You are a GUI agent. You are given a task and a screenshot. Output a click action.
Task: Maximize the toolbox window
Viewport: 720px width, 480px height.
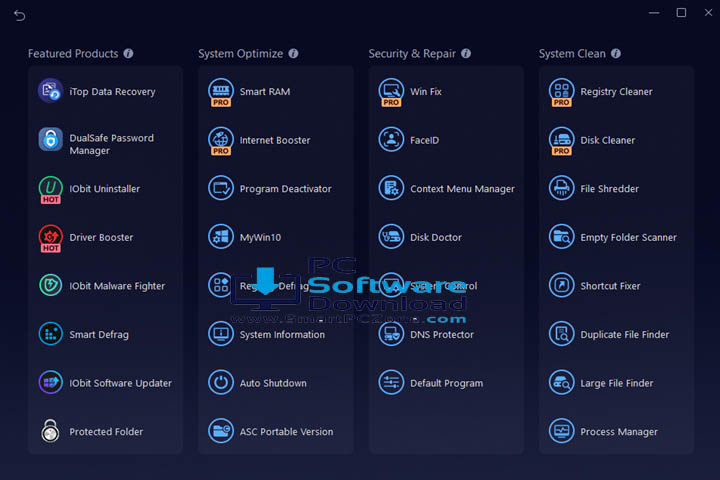pos(681,13)
